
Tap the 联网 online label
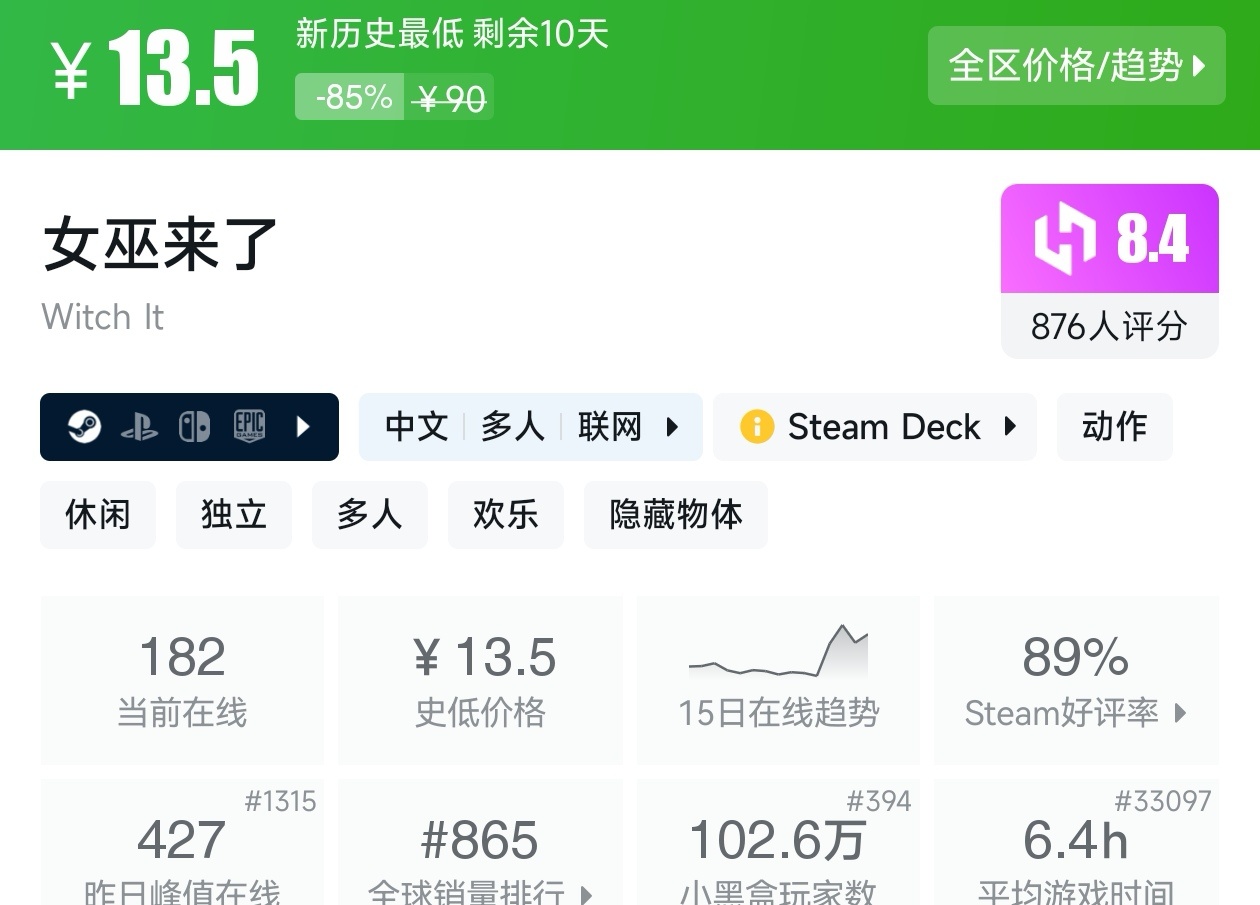click(x=610, y=427)
